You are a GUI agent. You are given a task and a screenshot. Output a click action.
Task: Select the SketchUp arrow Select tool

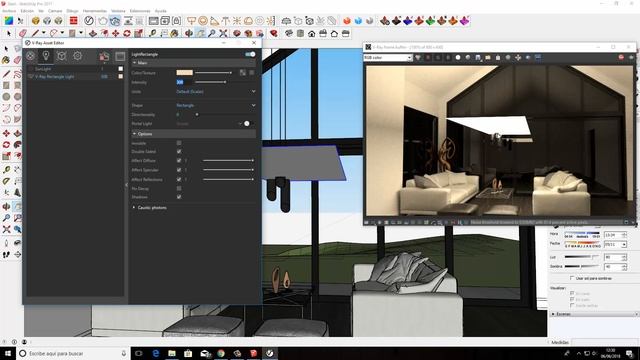[9, 33]
